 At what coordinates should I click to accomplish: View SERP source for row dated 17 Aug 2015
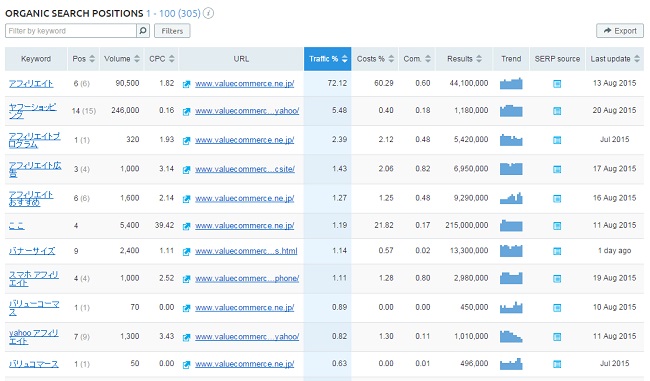557,170
